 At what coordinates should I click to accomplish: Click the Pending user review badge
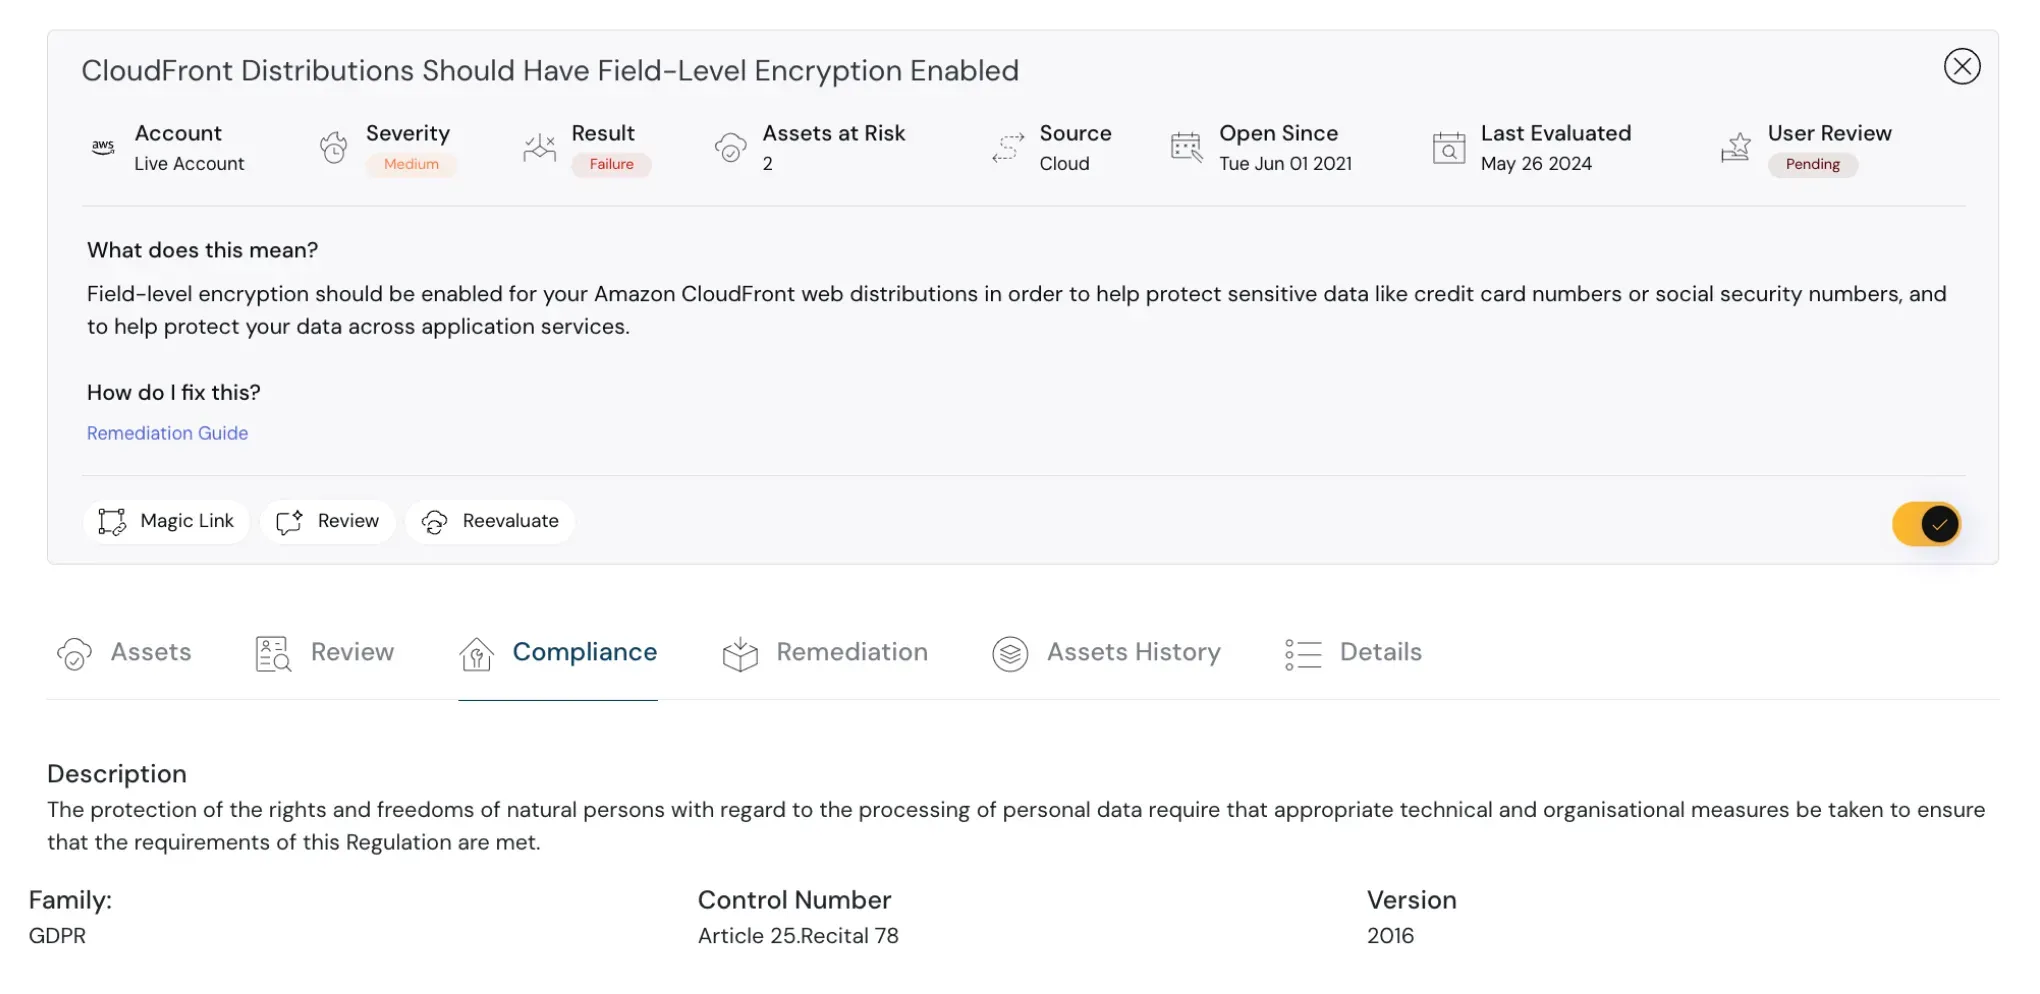pyautogui.click(x=1814, y=164)
